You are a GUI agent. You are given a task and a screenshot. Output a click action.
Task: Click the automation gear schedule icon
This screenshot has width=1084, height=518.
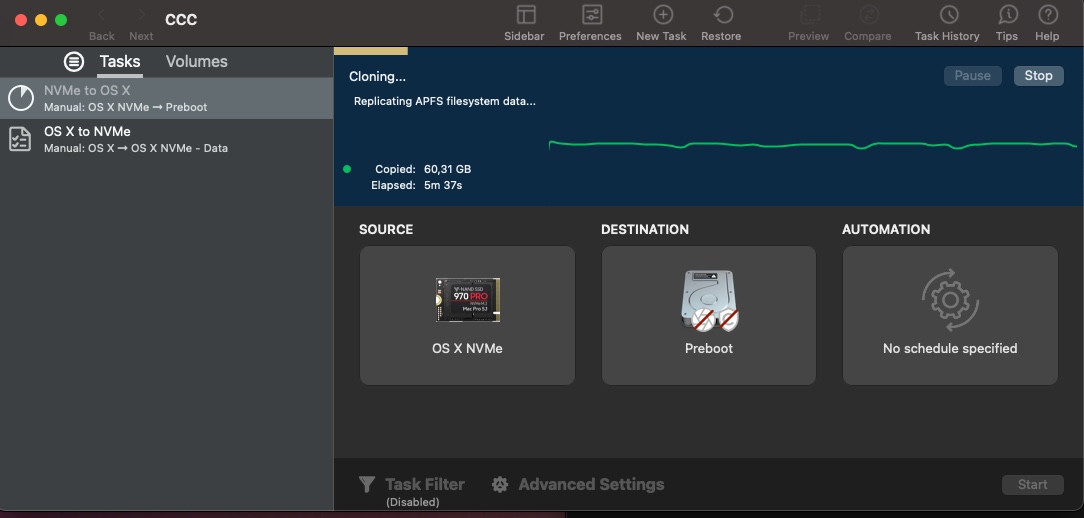[950, 300]
